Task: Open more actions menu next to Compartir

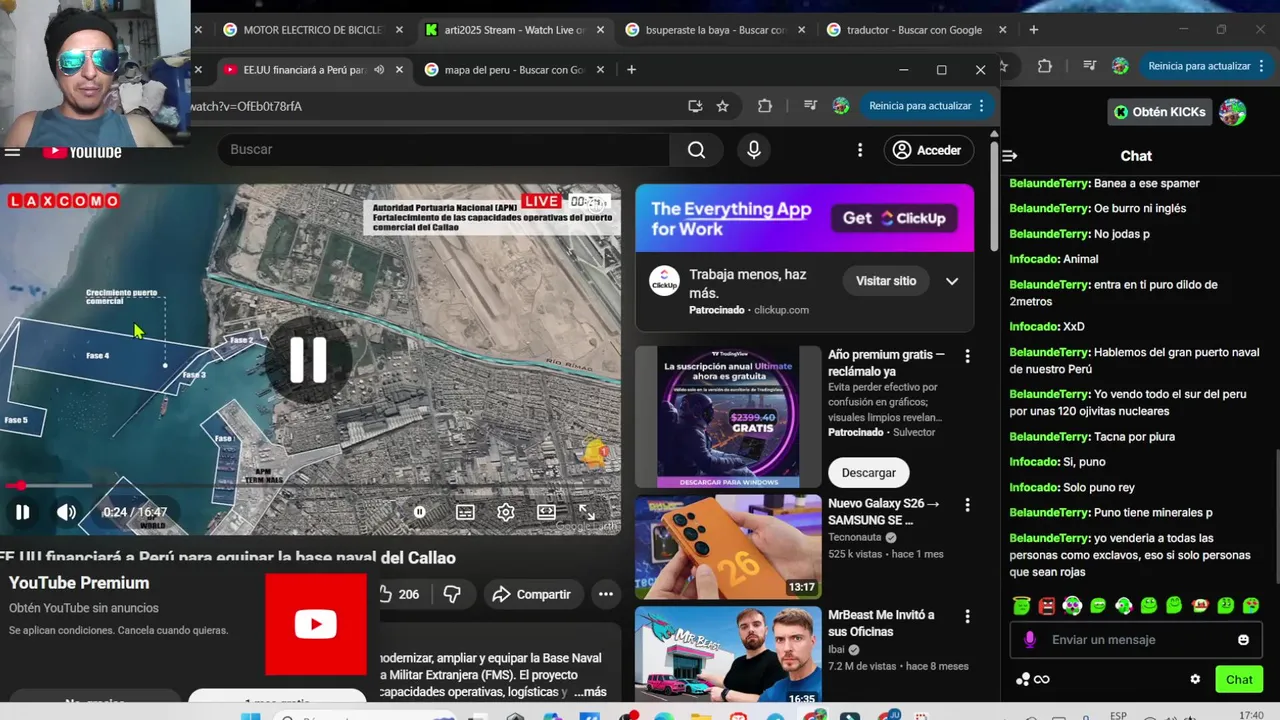Action: pos(605,594)
